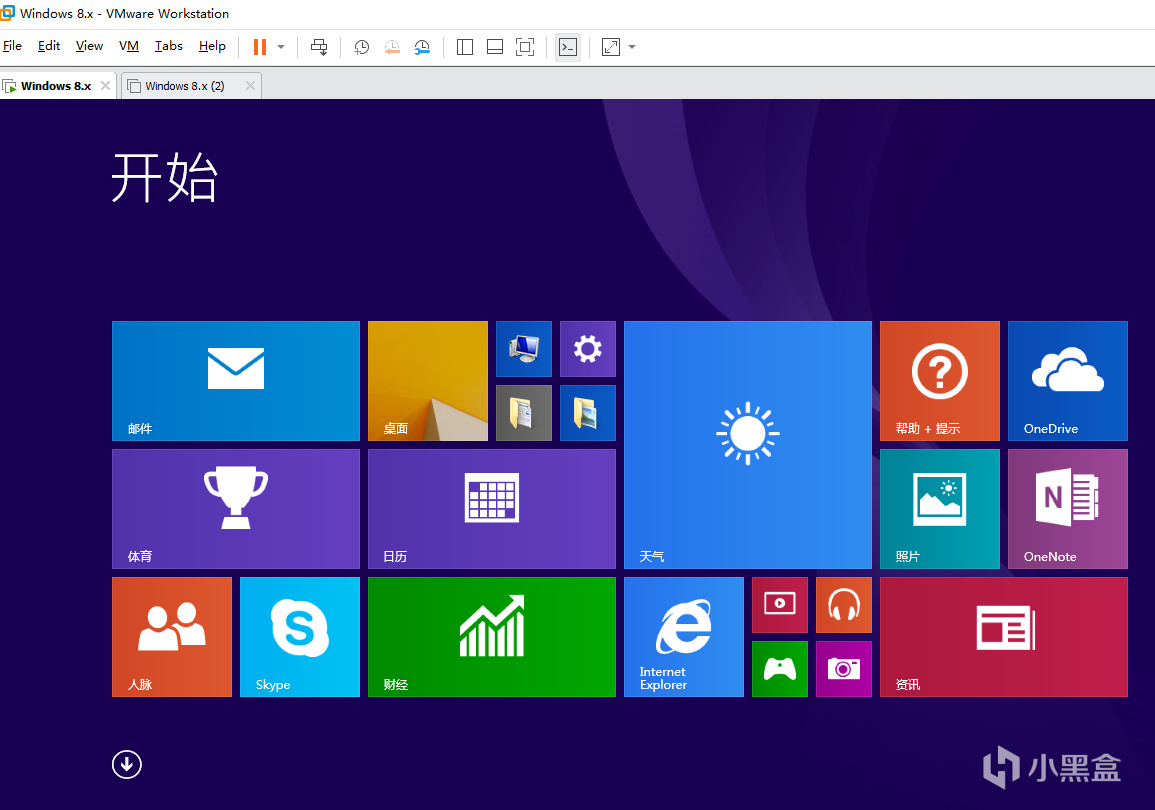Revert to the previous snapshot icon
Viewport: 1155px width, 810px height.
pyautogui.click(x=392, y=47)
